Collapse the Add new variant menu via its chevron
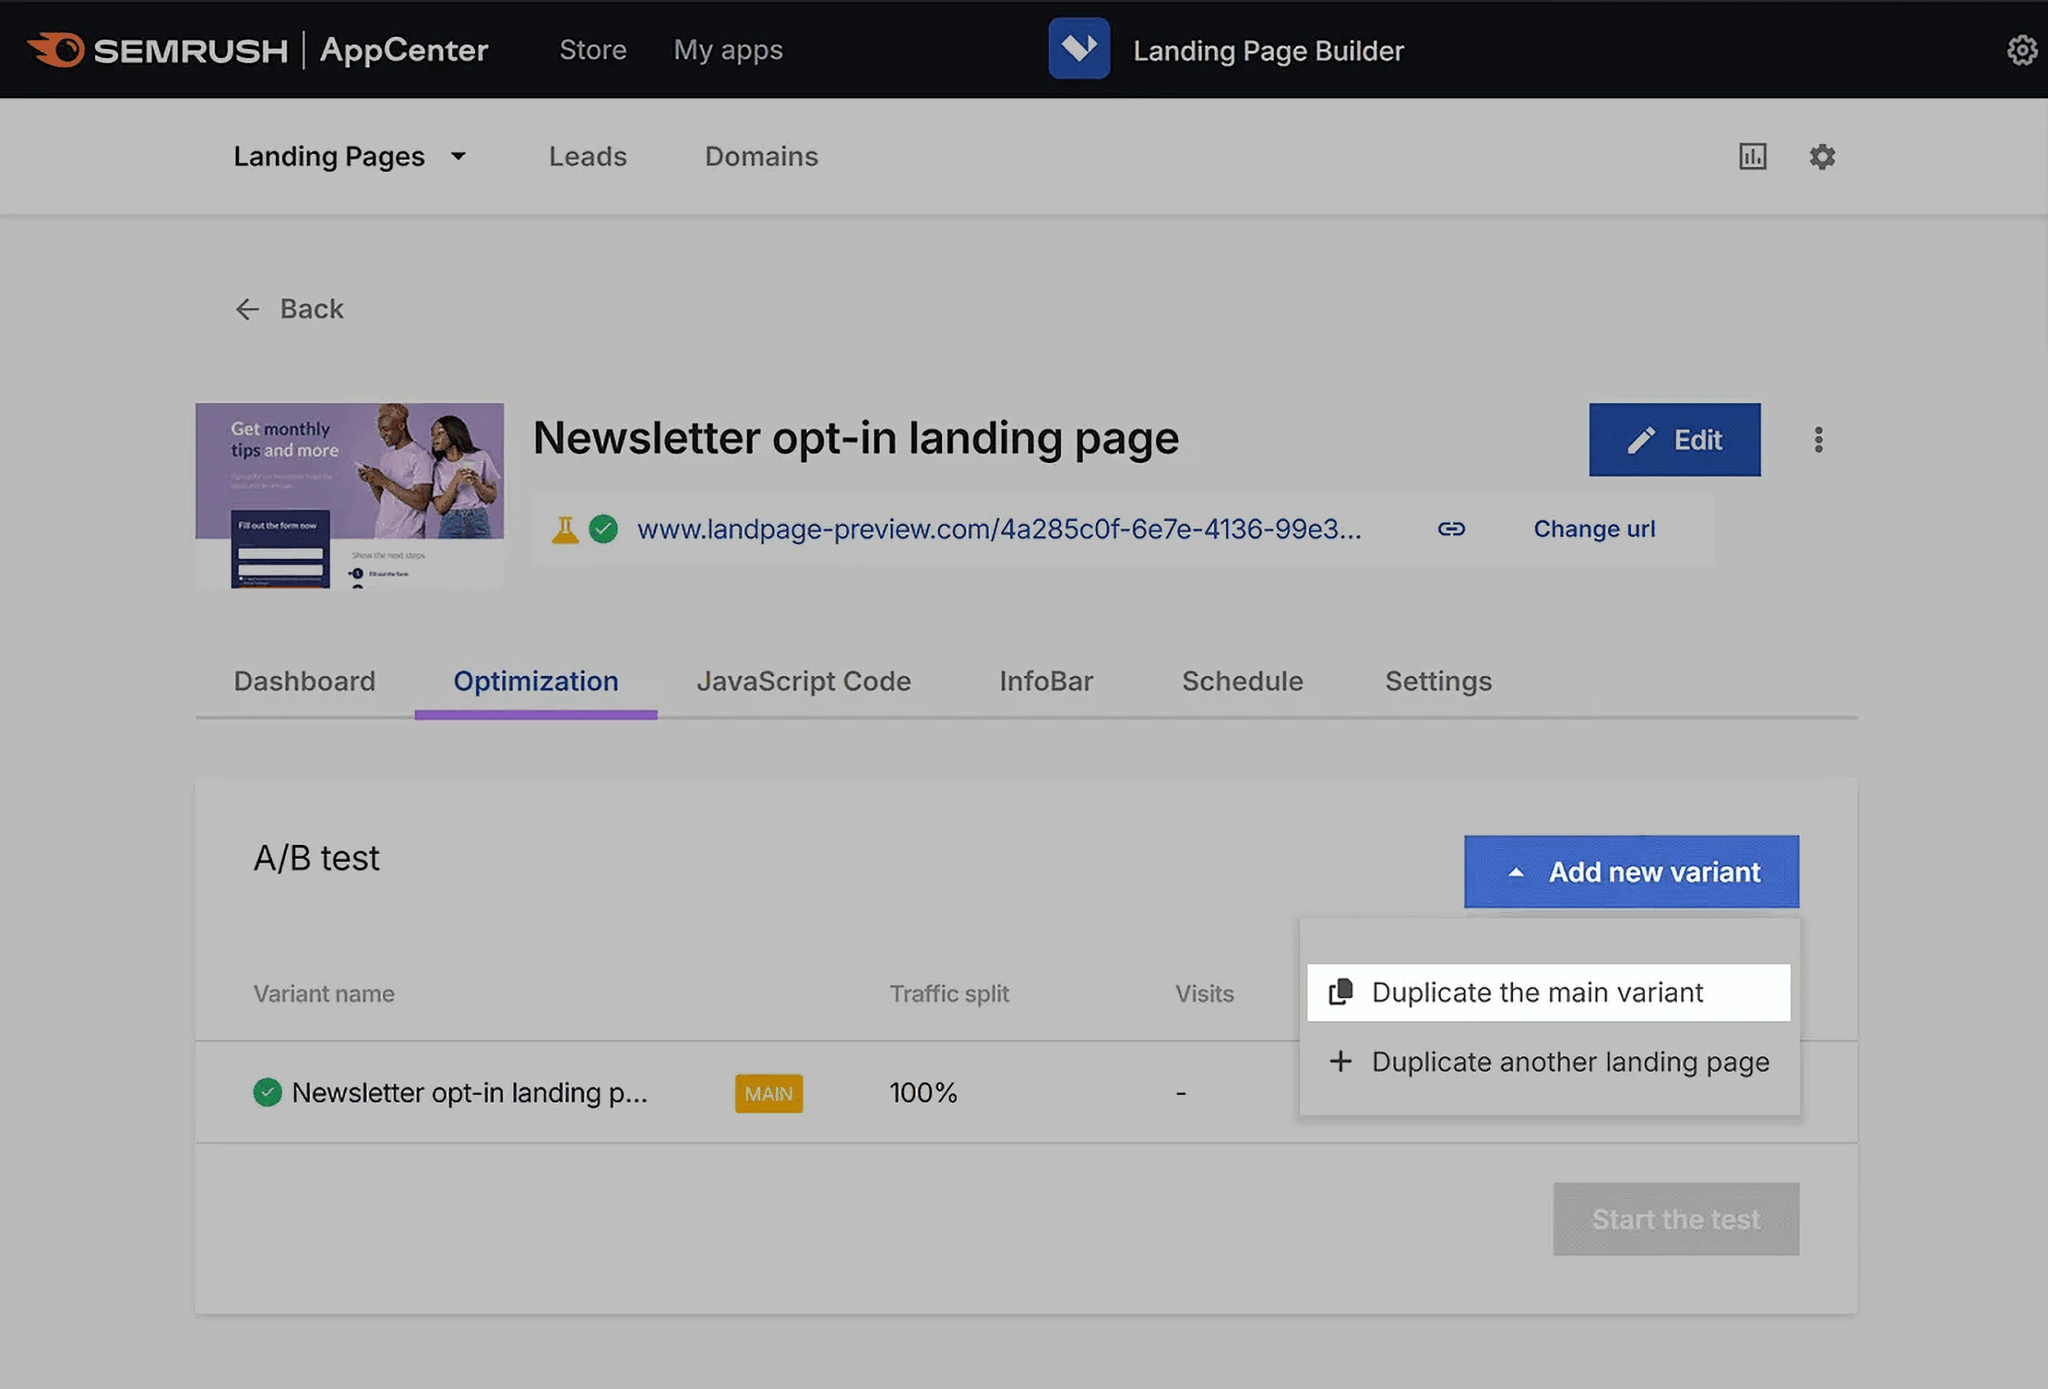The width and height of the screenshot is (2048, 1389). 1518,871
